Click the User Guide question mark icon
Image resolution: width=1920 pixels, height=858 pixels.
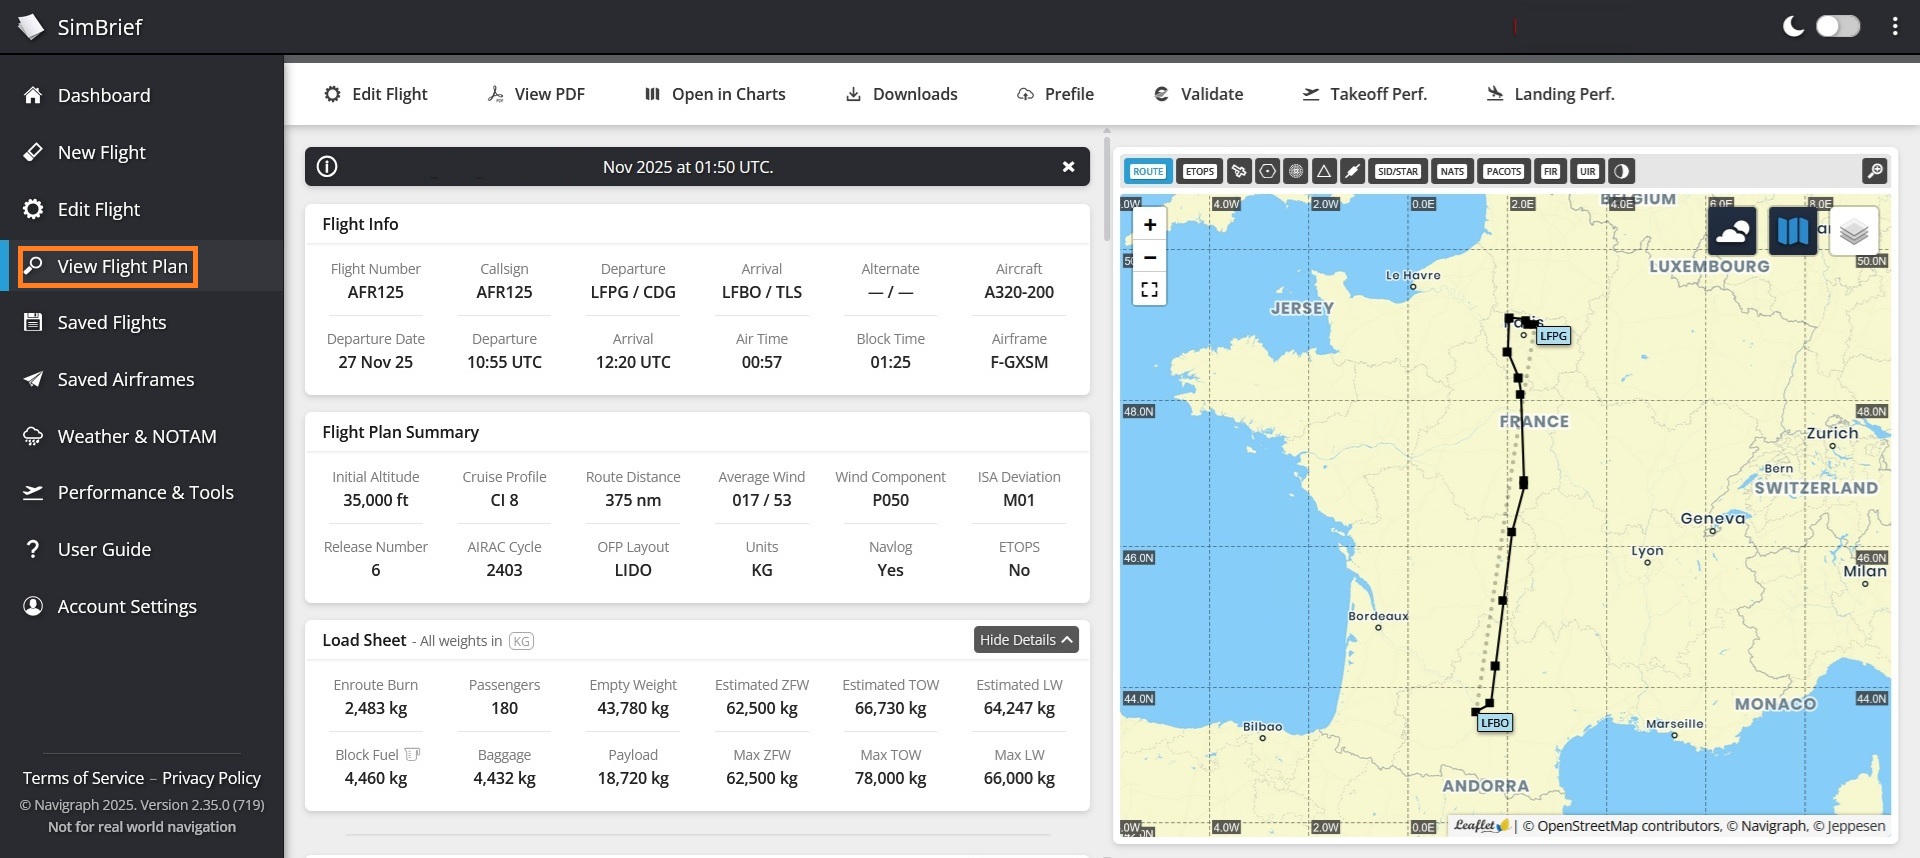[x=33, y=549]
